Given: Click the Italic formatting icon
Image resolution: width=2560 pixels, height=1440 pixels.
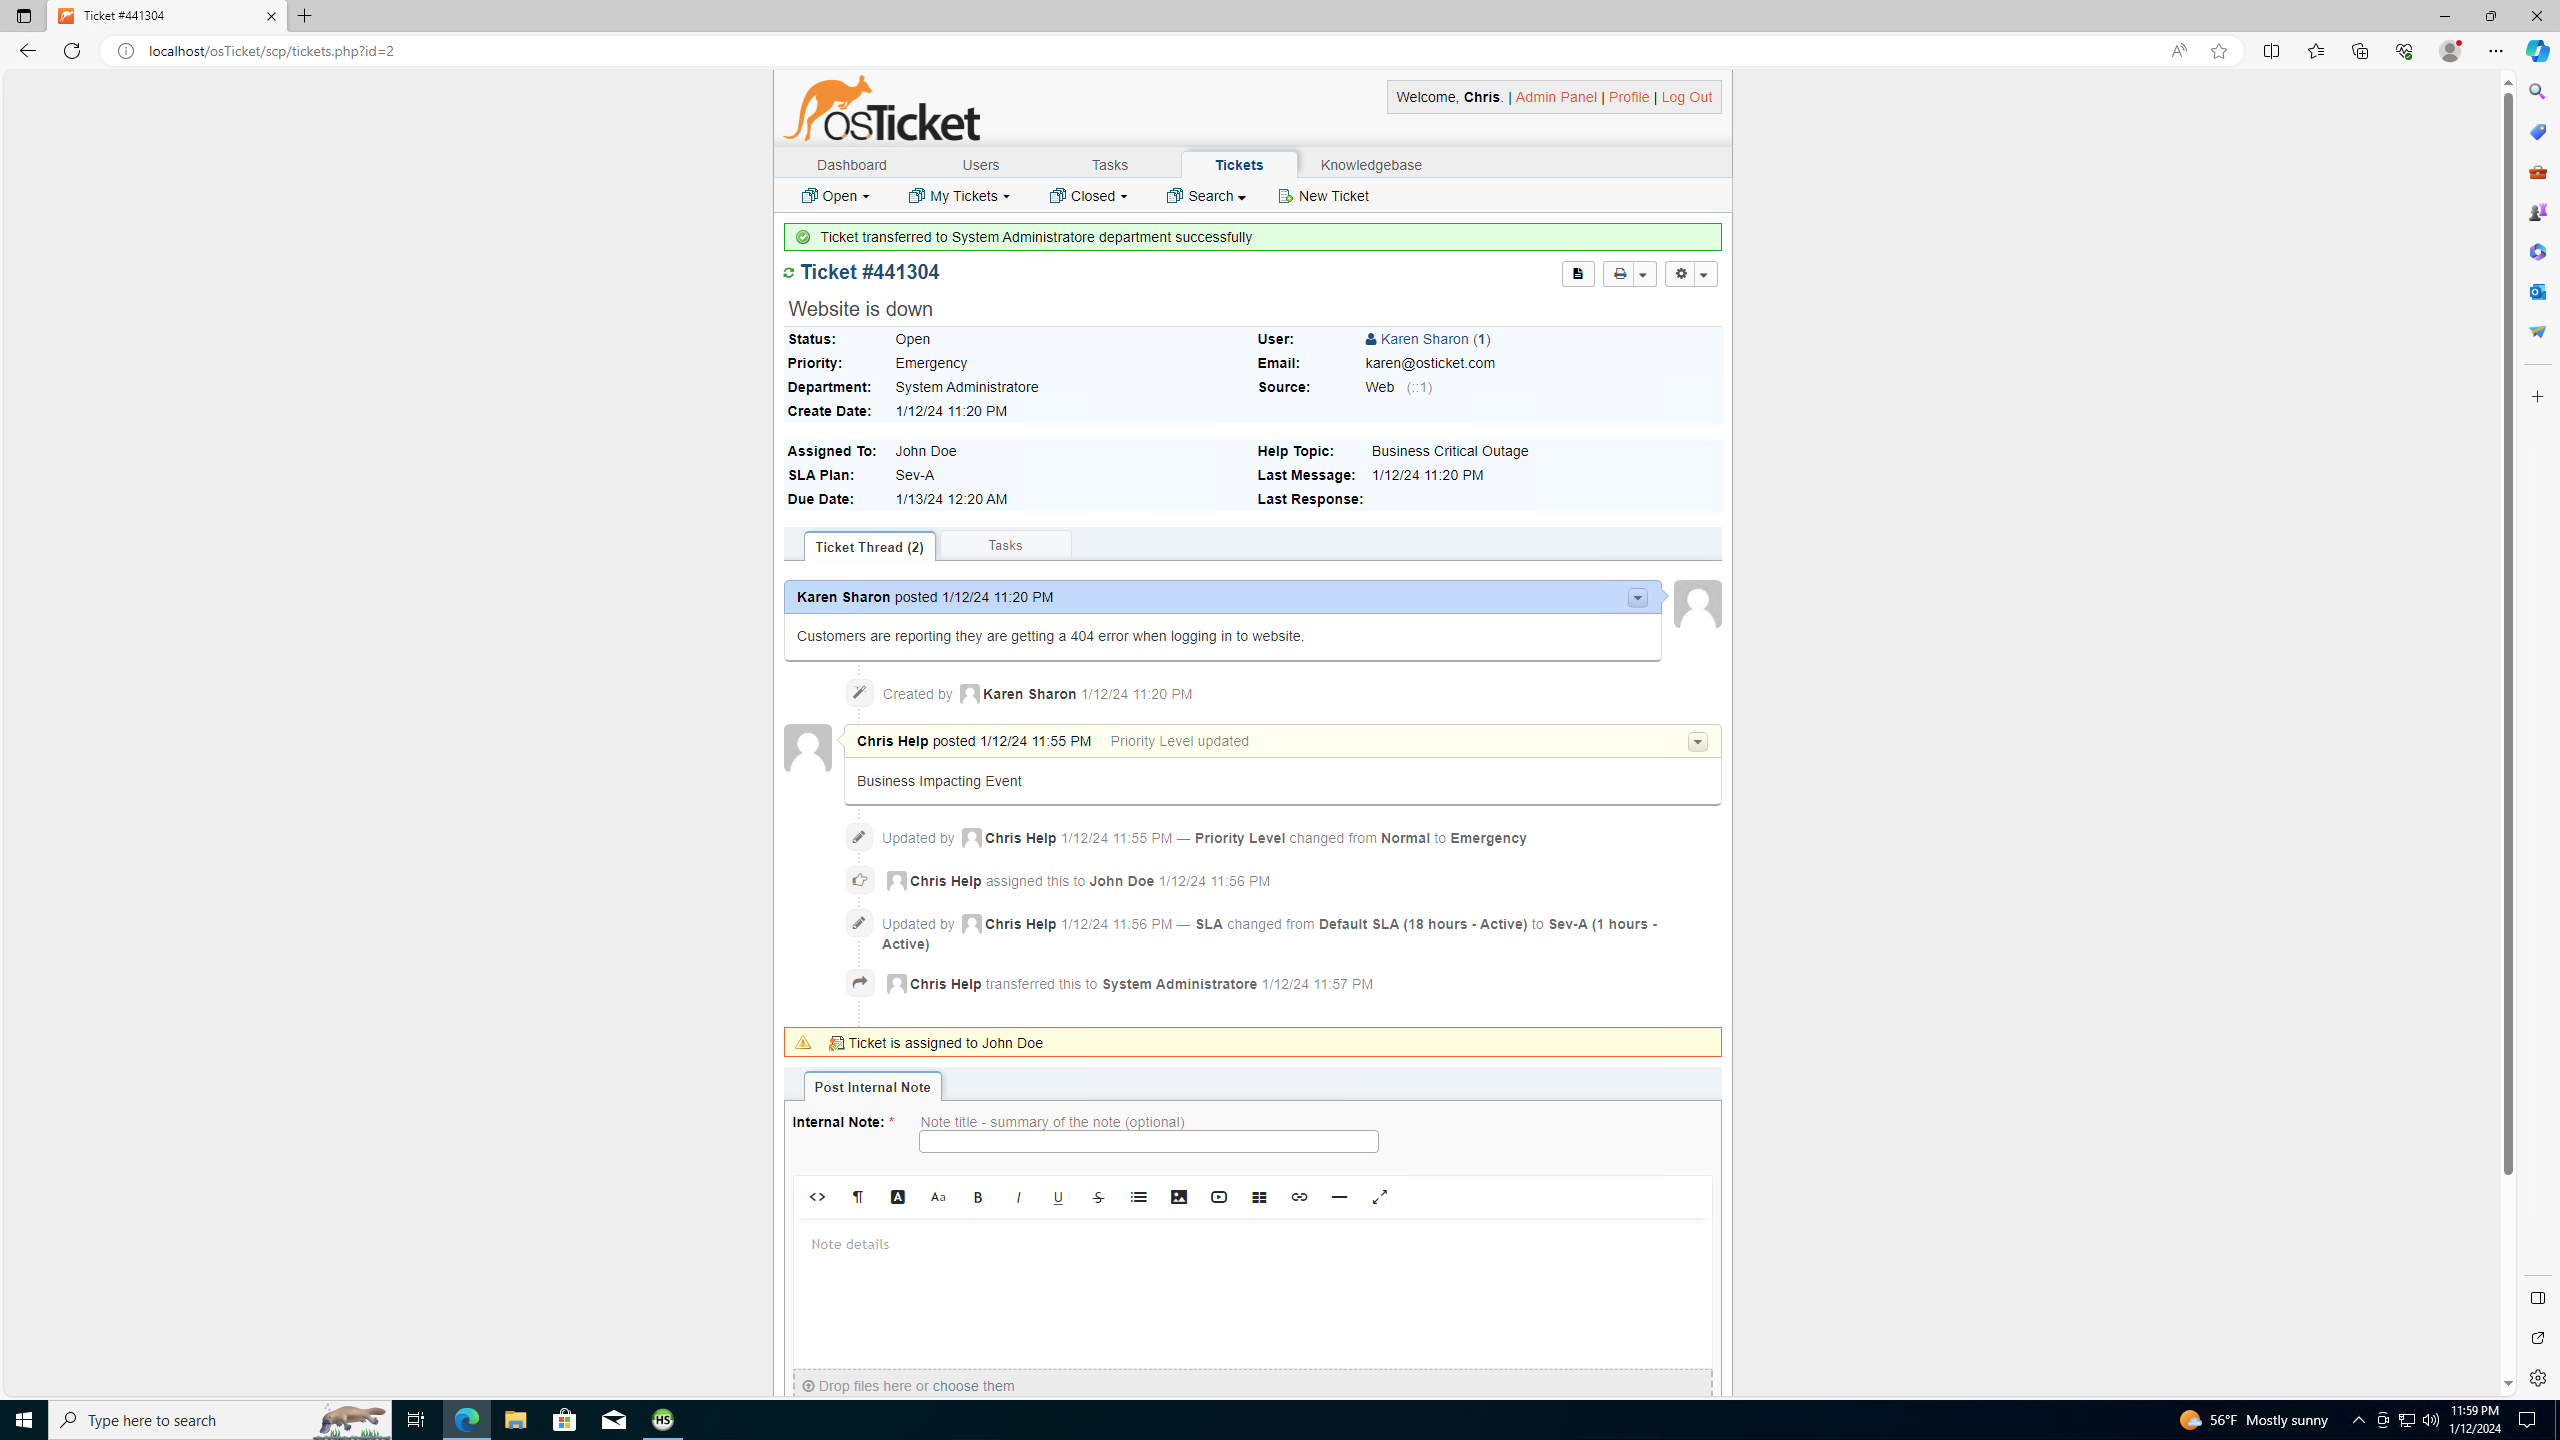Looking at the screenshot, I should point(1018,1197).
